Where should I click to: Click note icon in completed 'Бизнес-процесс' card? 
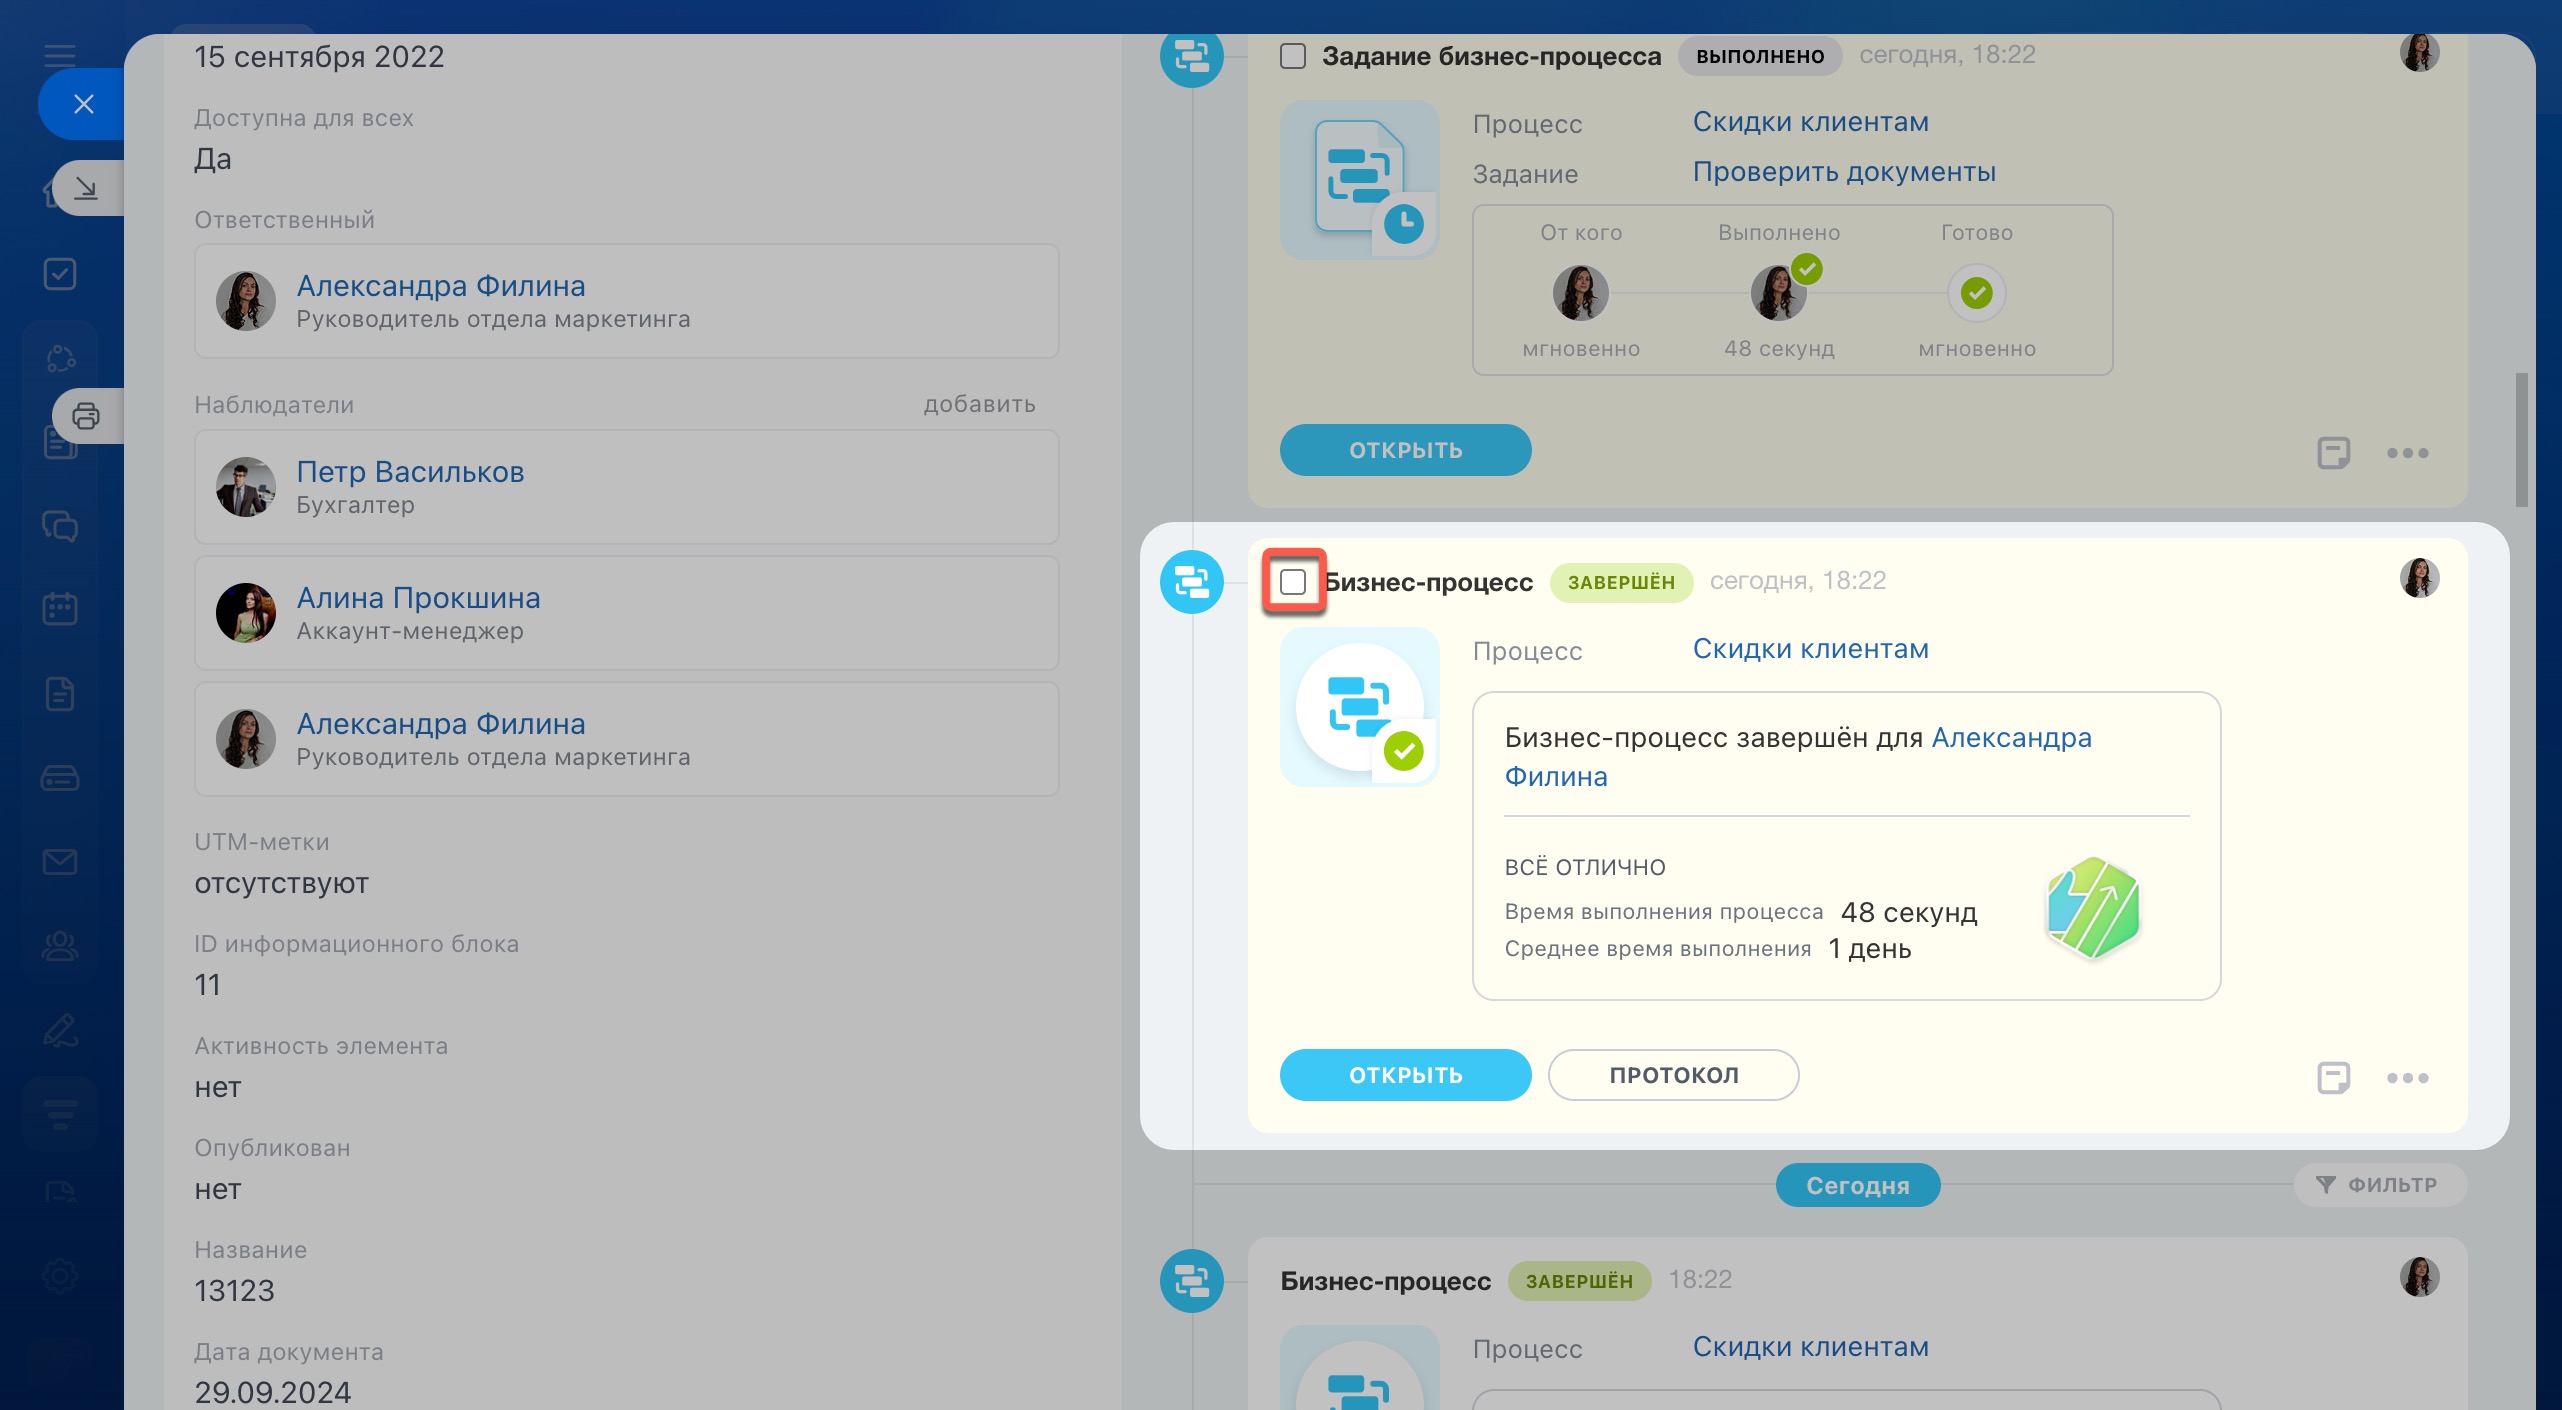click(2333, 1078)
